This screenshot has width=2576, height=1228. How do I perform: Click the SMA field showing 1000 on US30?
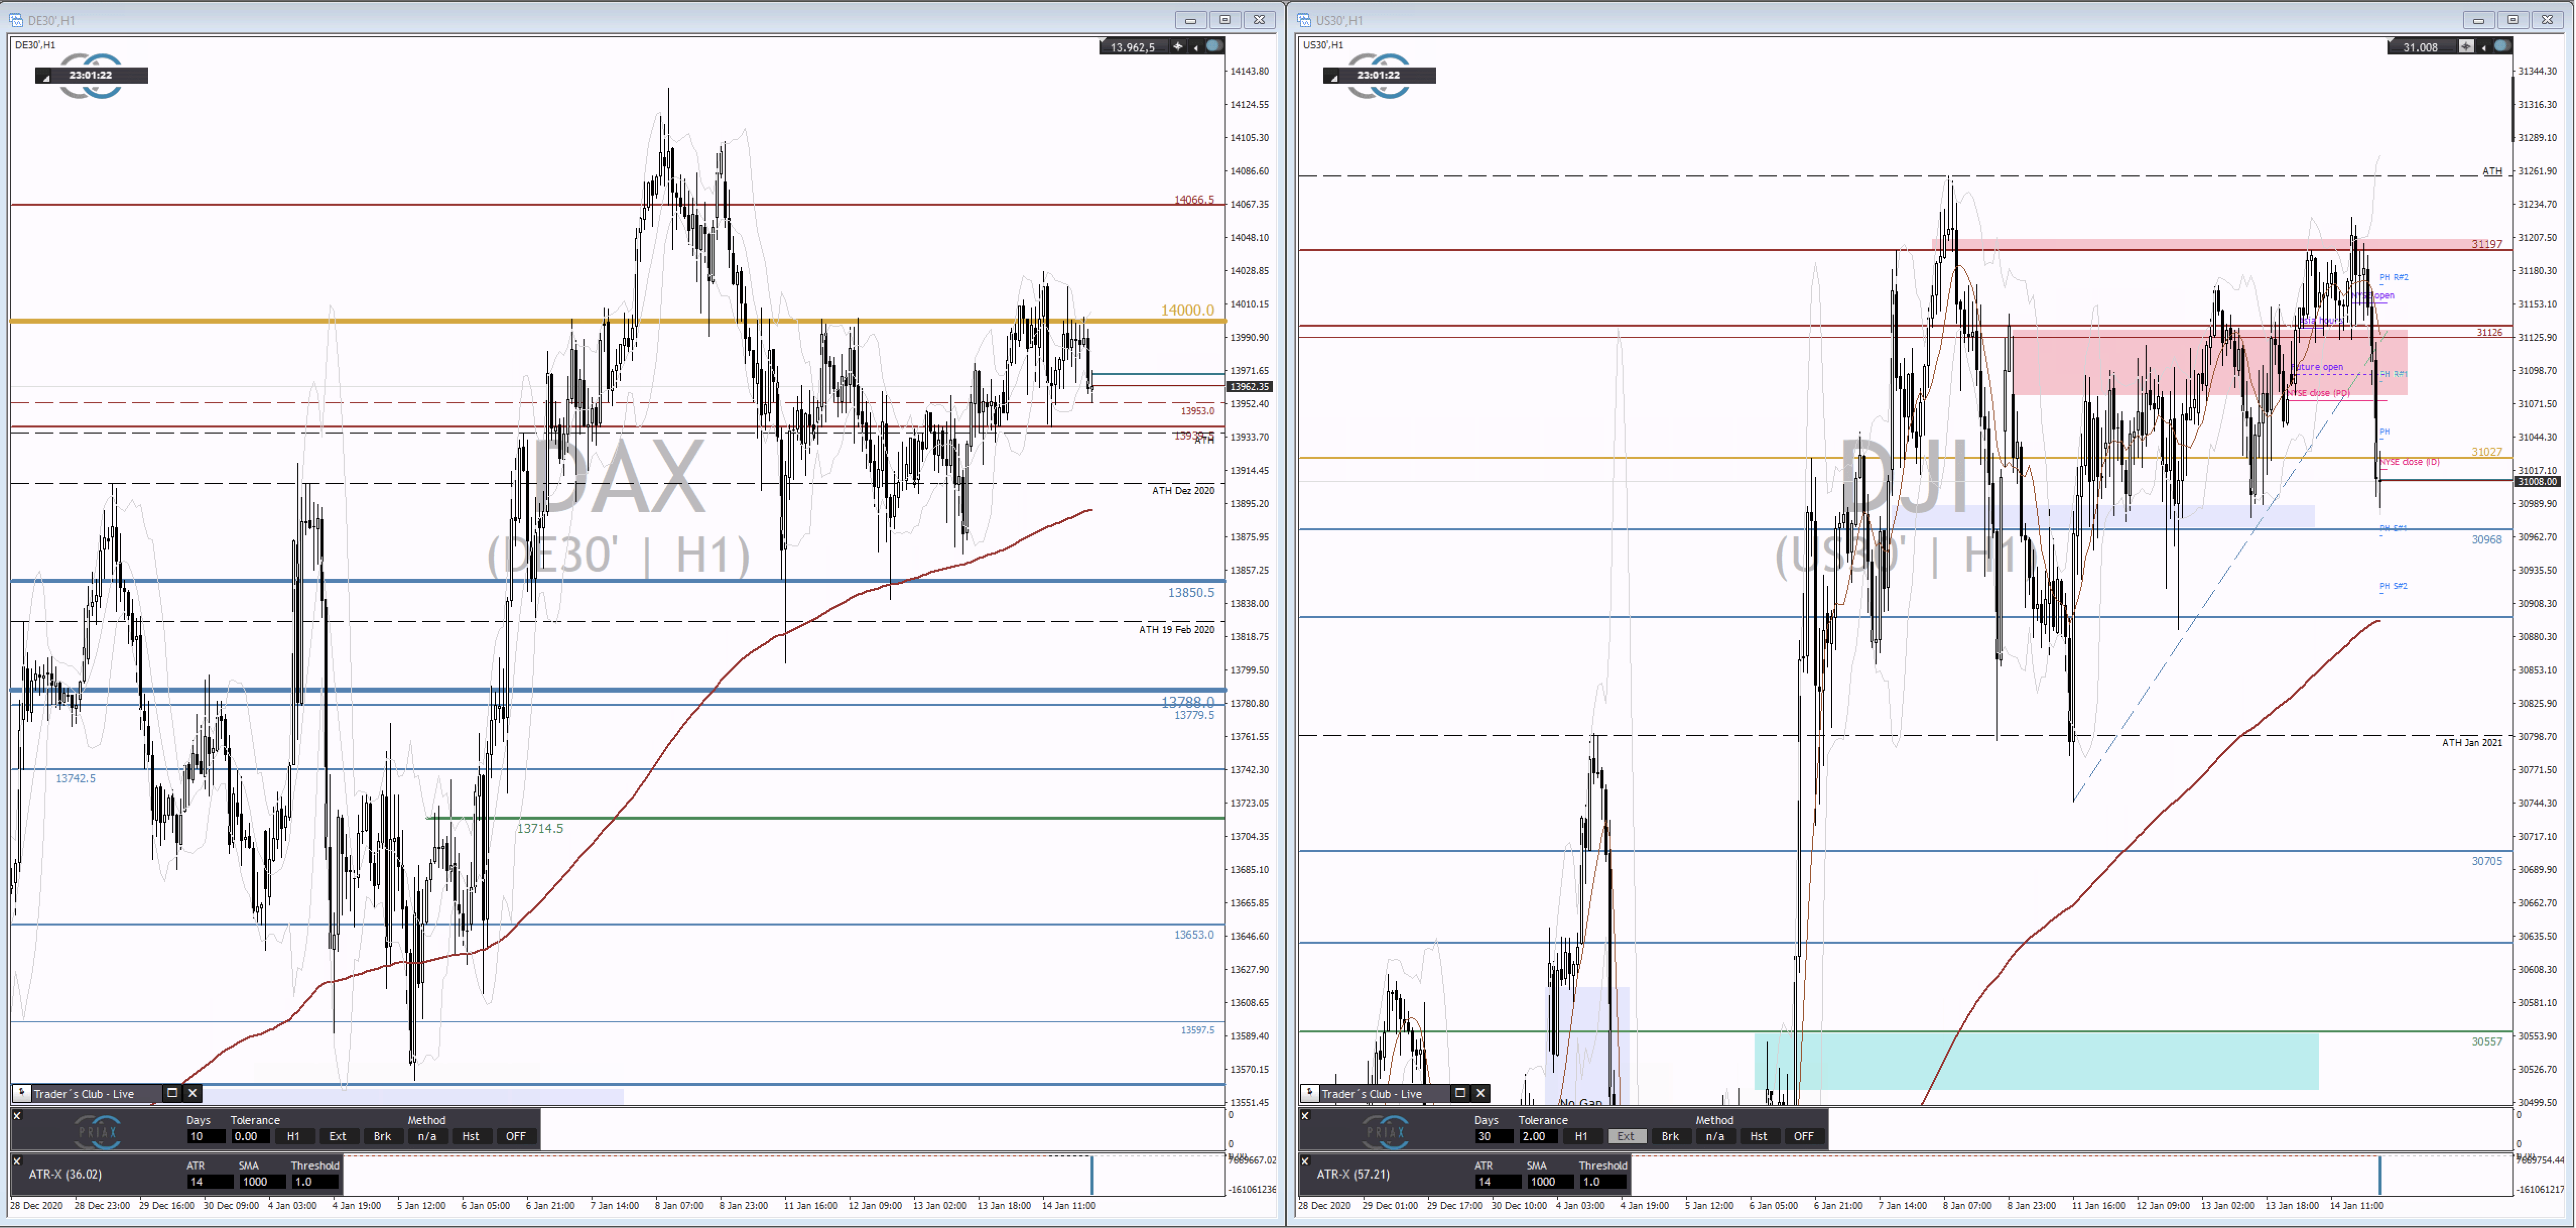tap(1550, 1182)
